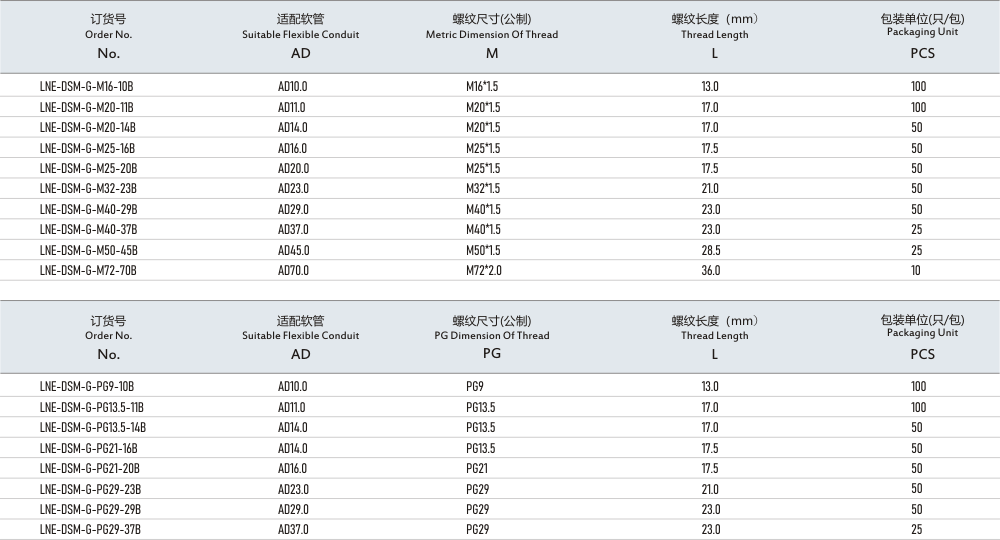Viewport: 1000px width, 540px height.
Task: Click PG Dimension Of Thread header
Action: tap(491, 336)
